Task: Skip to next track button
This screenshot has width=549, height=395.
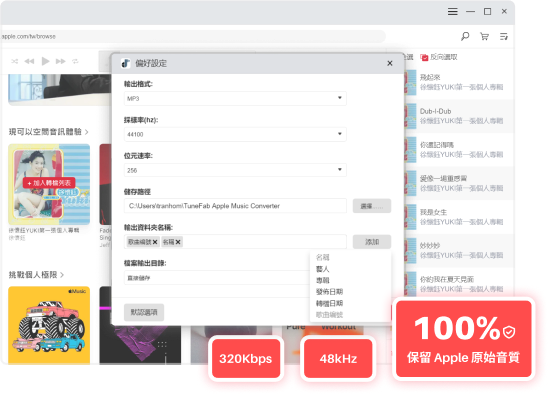Action: tap(61, 61)
